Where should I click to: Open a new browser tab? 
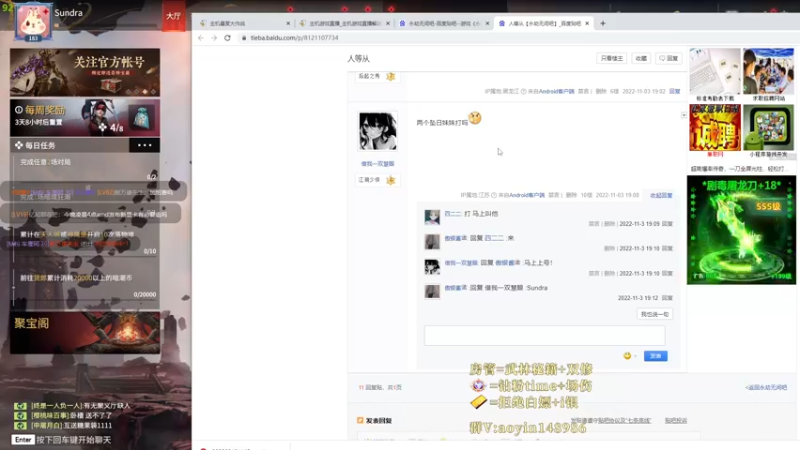(603, 23)
